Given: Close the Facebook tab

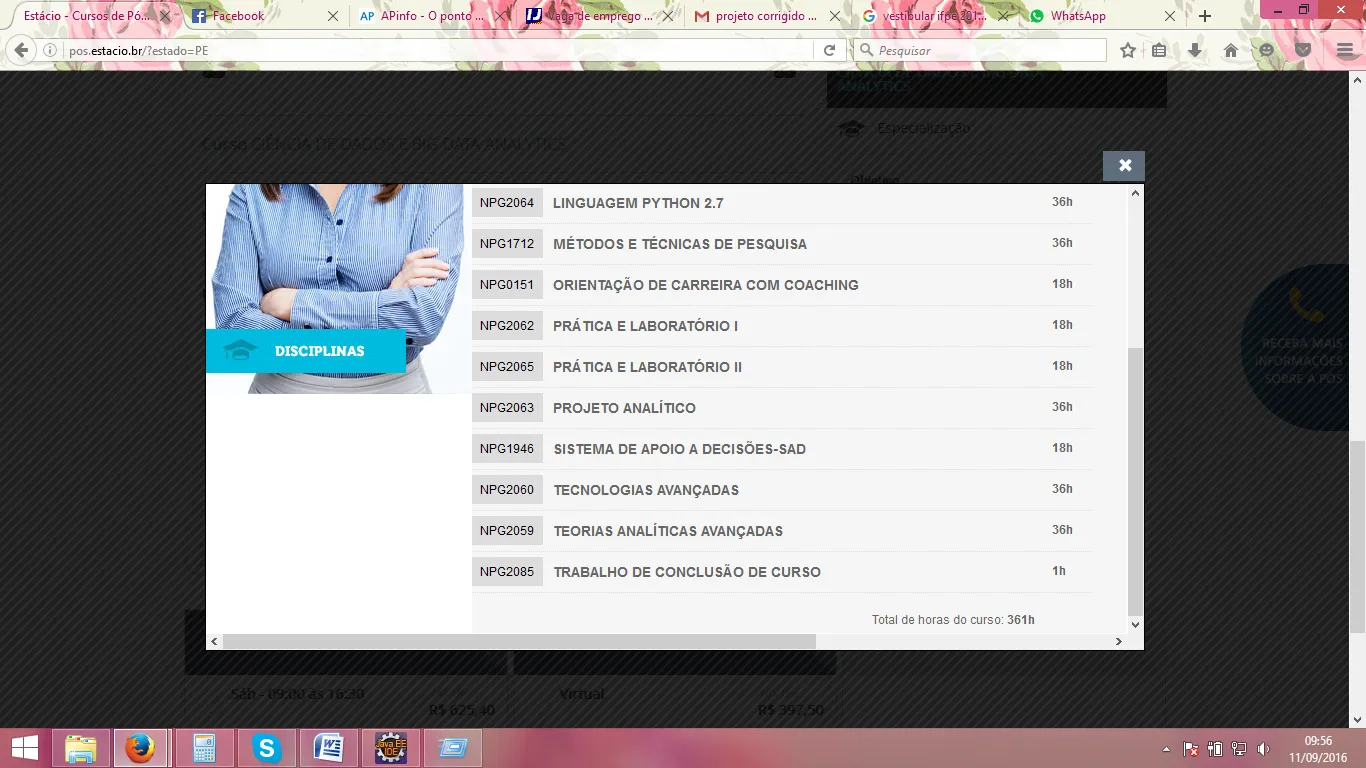Looking at the screenshot, I should (x=333, y=16).
